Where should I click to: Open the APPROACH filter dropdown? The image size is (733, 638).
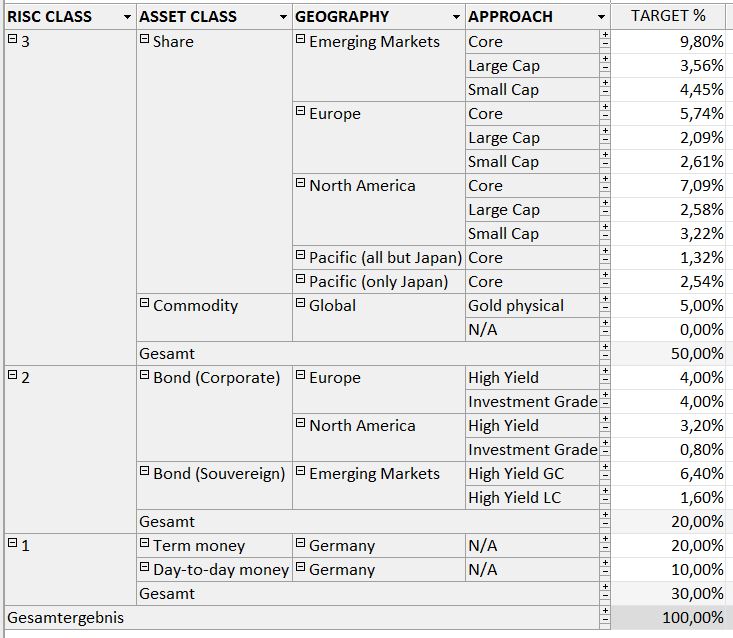point(601,17)
